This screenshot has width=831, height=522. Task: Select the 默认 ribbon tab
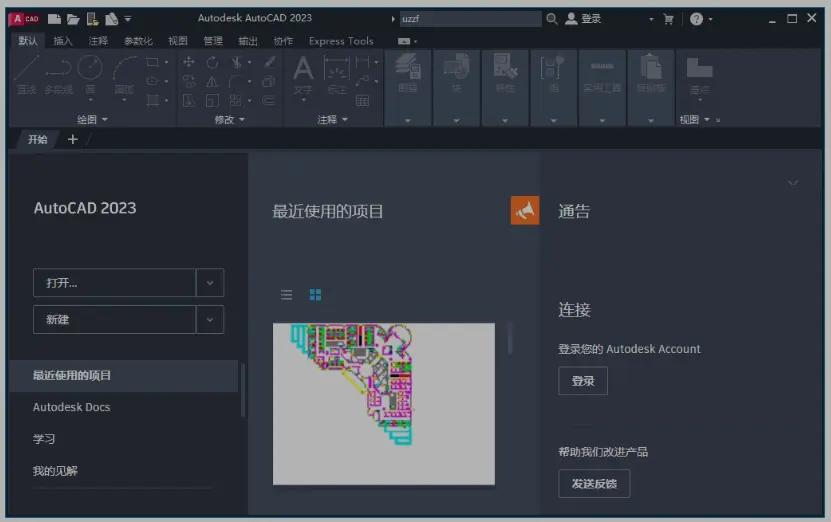[28, 41]
